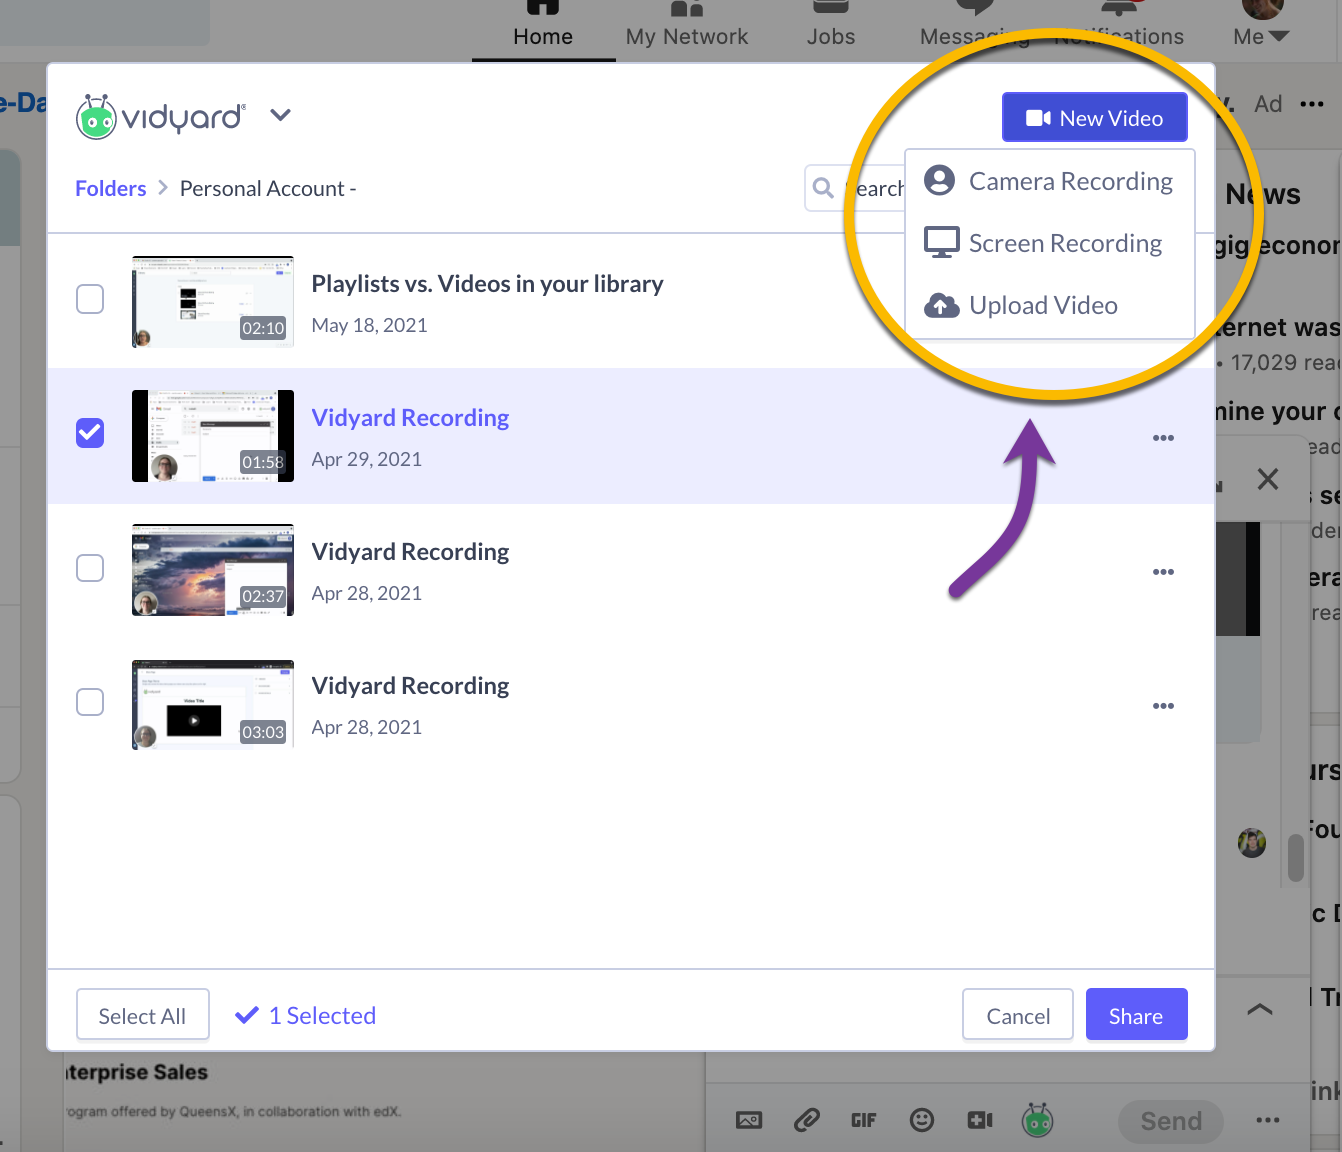Click the New Video button
This screenshot has height=1152, width=1342.
pyautogui.click(x=1095, y=118)
